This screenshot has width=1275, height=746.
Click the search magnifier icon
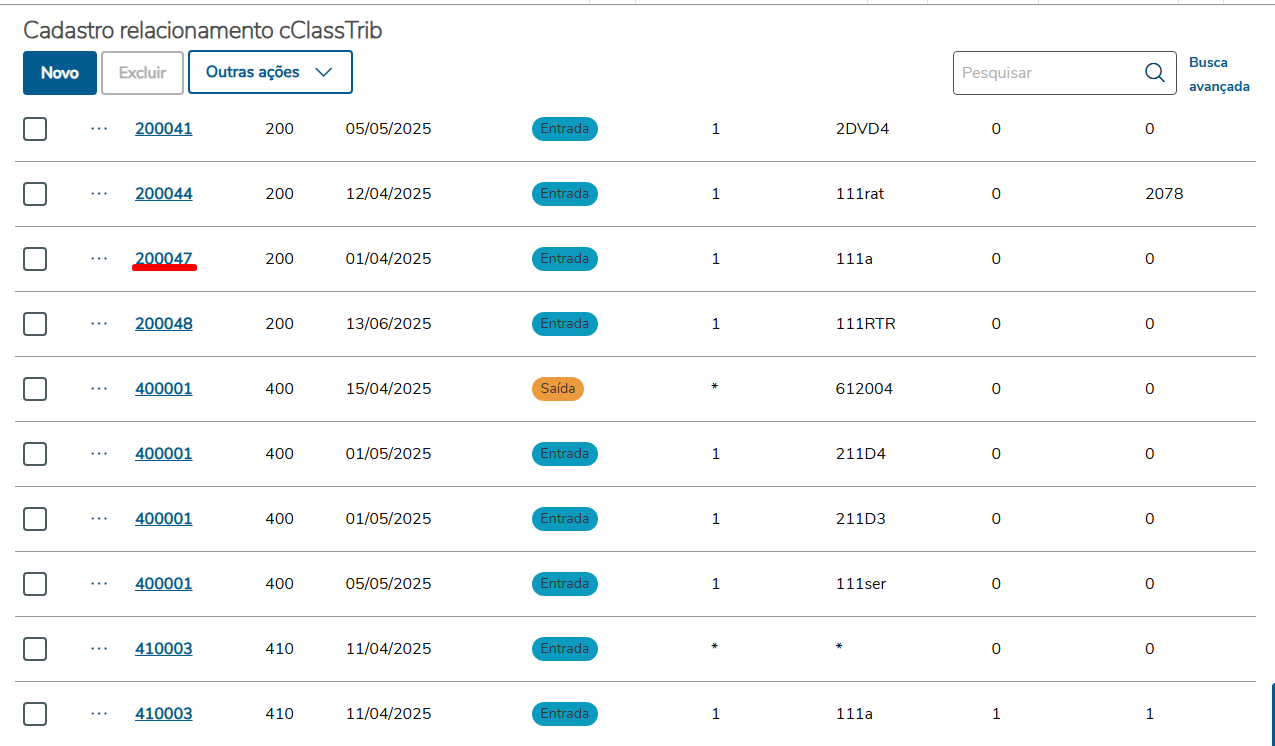pyautogui.click(x=1154, y=73)
